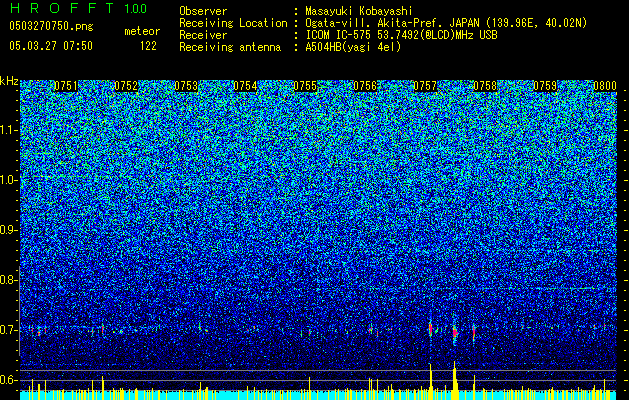Click the 0757 time marker
Screen dimensions: 629x400
[x=425, y=86]
